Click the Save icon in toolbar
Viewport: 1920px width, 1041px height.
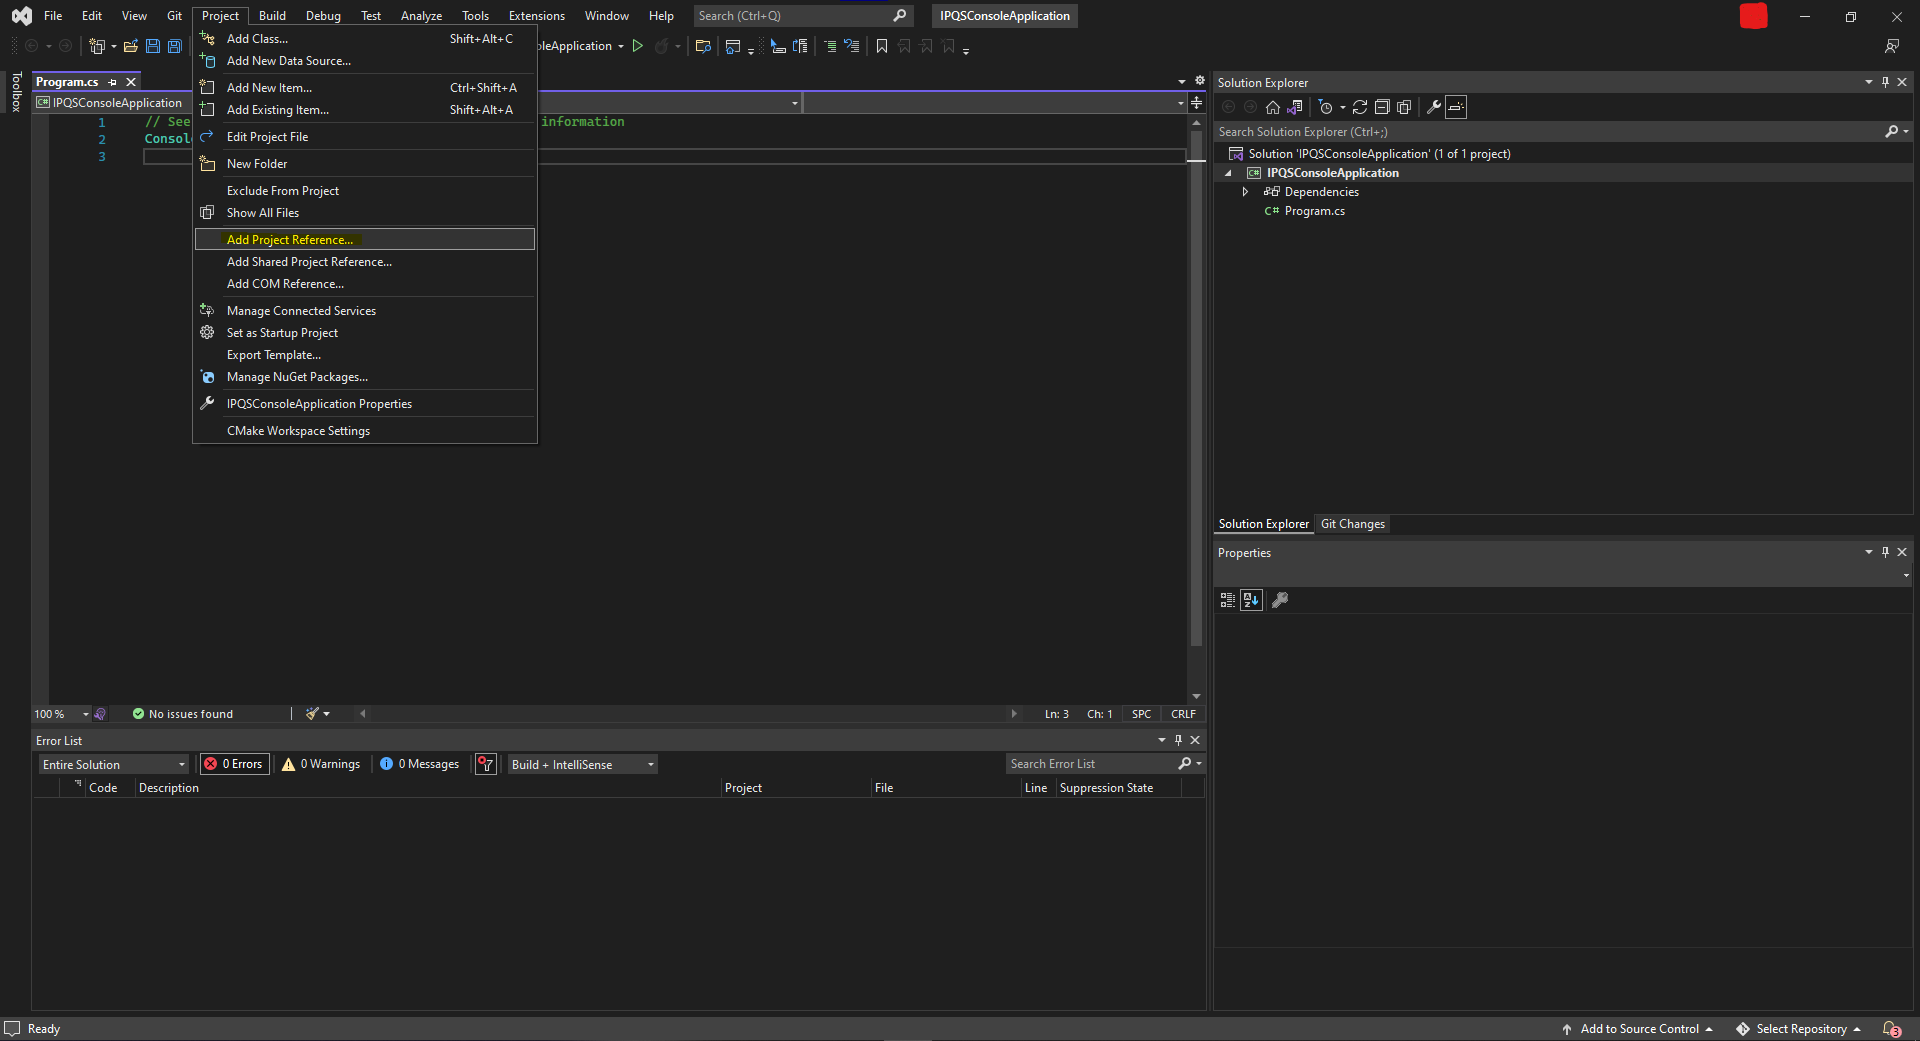point(153,46)
